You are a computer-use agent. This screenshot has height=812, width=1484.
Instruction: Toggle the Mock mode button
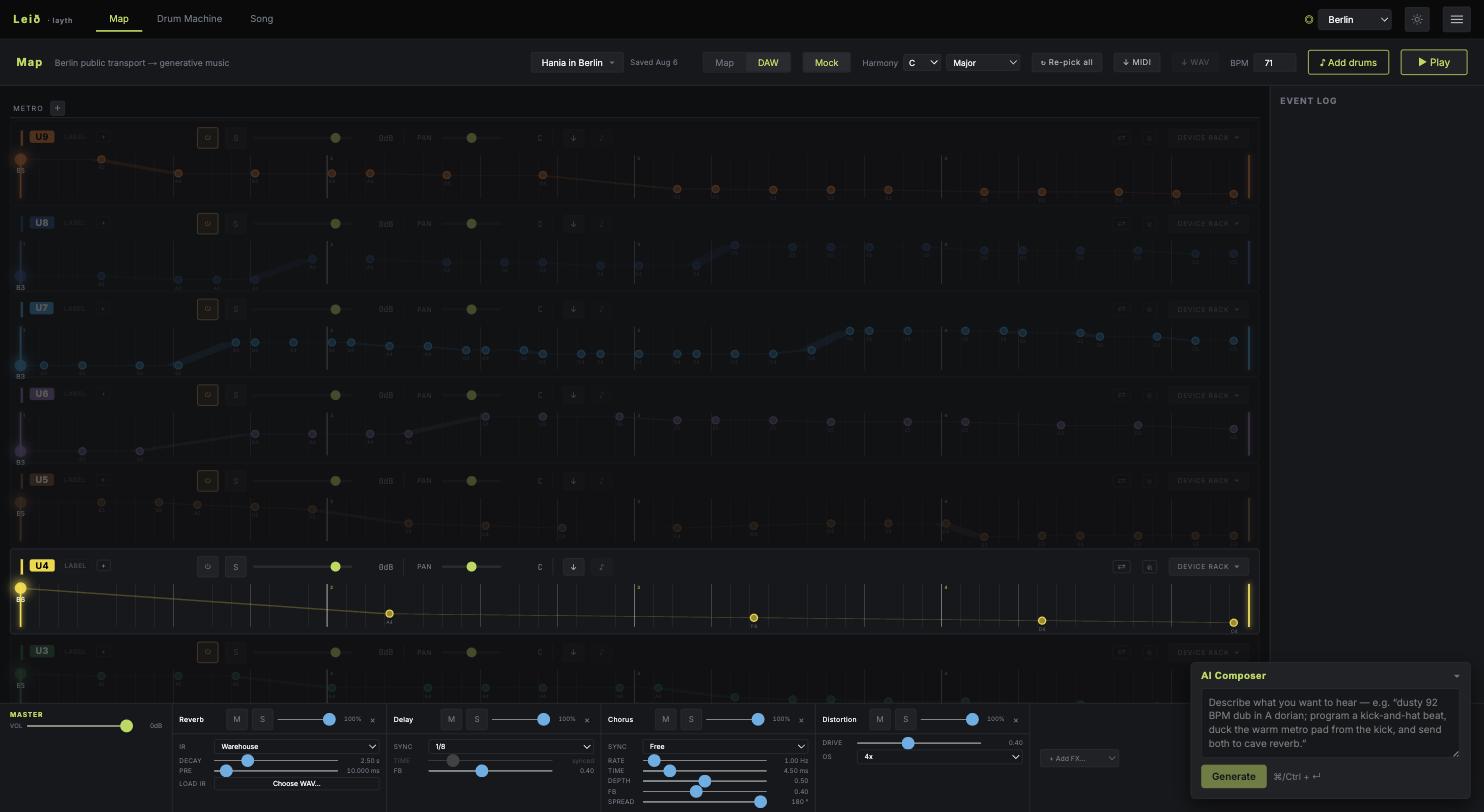[x=826, y=62]
